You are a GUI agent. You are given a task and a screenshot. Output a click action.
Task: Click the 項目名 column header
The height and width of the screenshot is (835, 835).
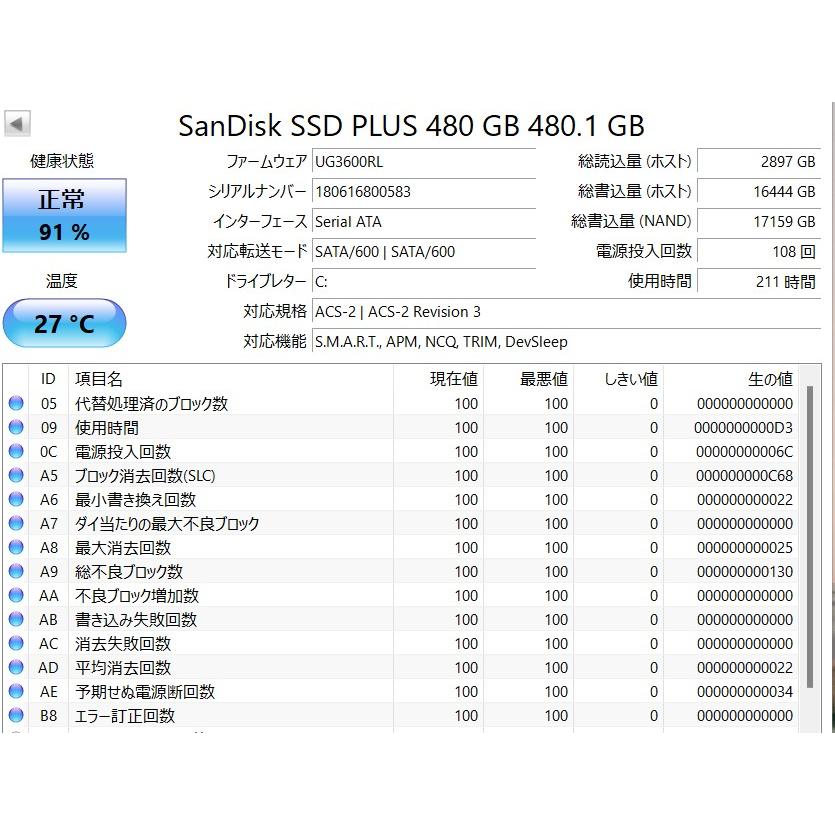point(231,379)
